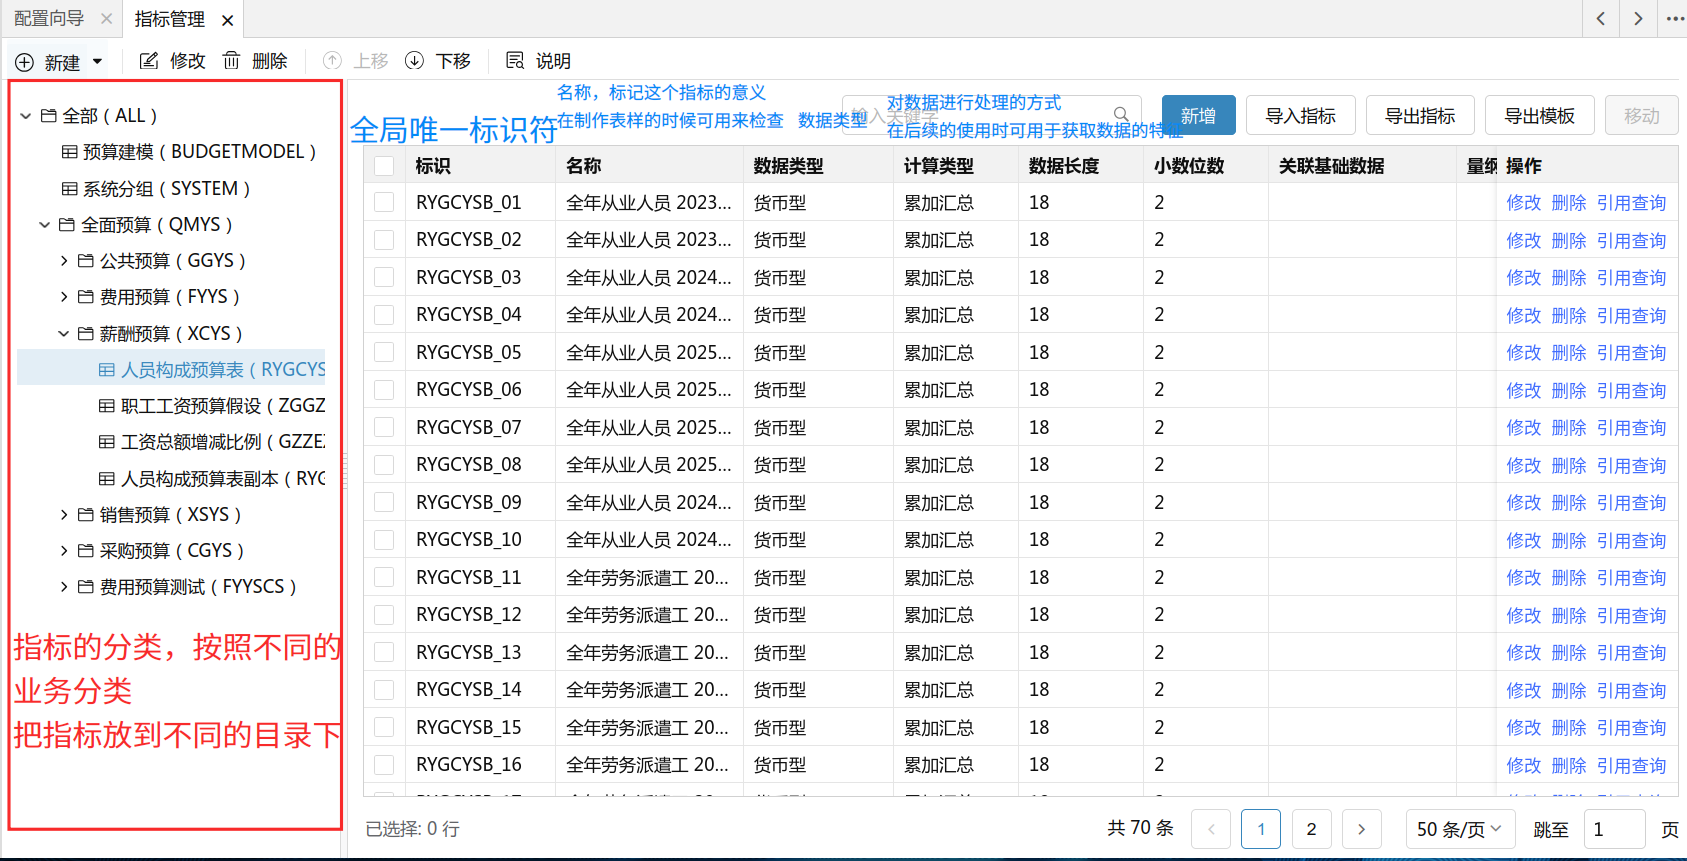Collapse the 薪酬预算 (XCYS) tree node
The width and height of the screenshot is (1687, 861).
[64, 334]
